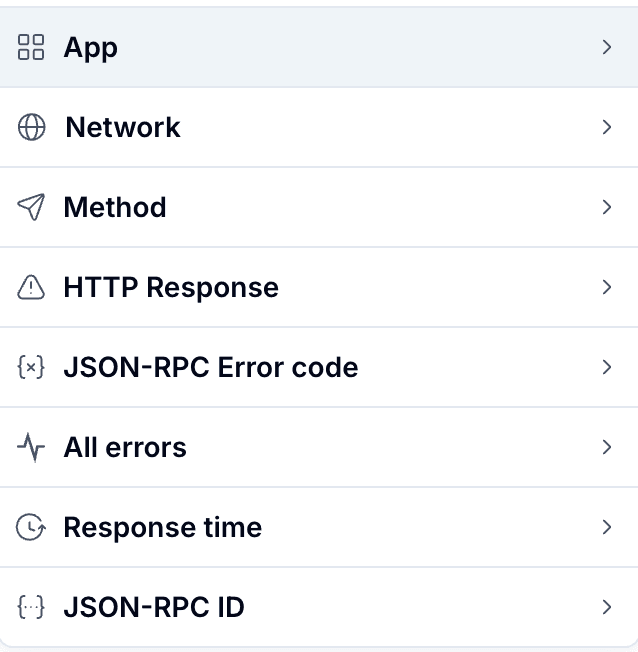This screenshot has height=652, width=638.
Task: Click the Response time clock icon
Action: click(32, 527)
